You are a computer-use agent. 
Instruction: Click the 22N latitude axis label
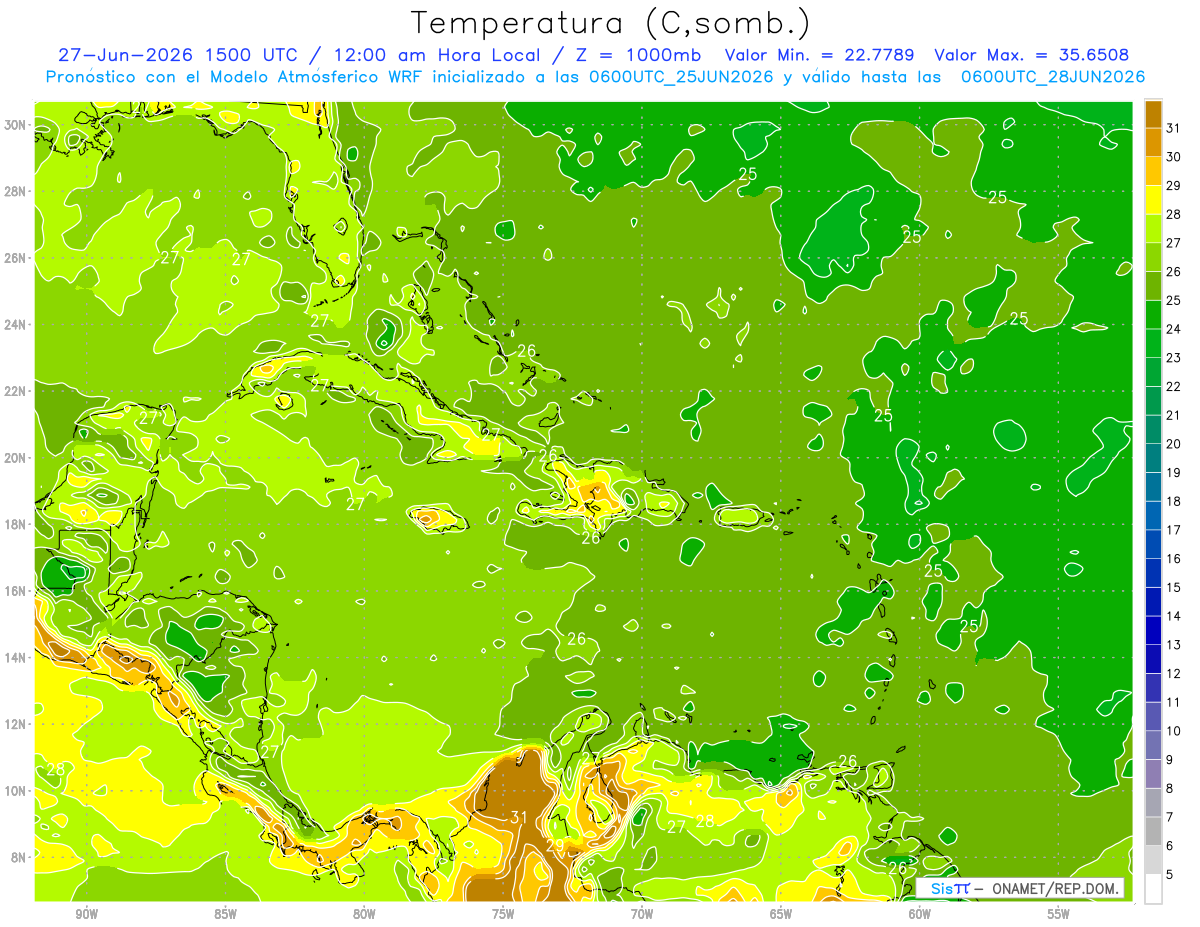(x=15, y=391)
